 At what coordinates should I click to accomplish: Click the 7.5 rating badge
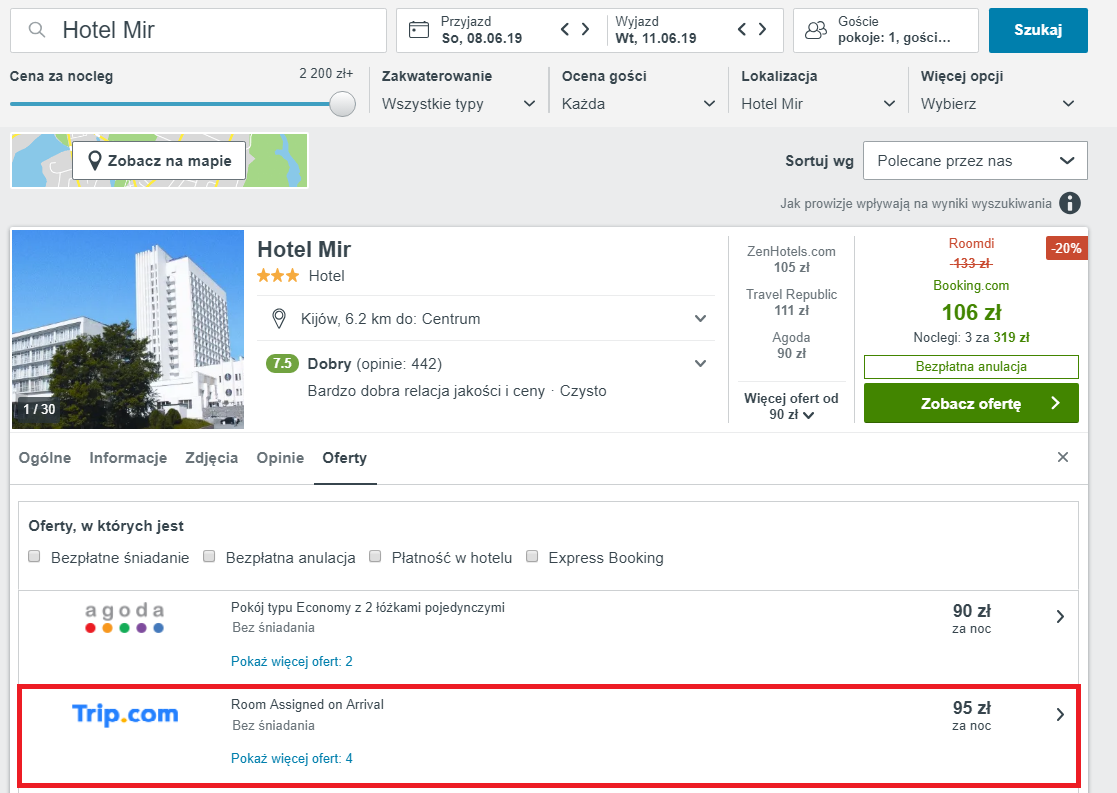click(282, 363)
